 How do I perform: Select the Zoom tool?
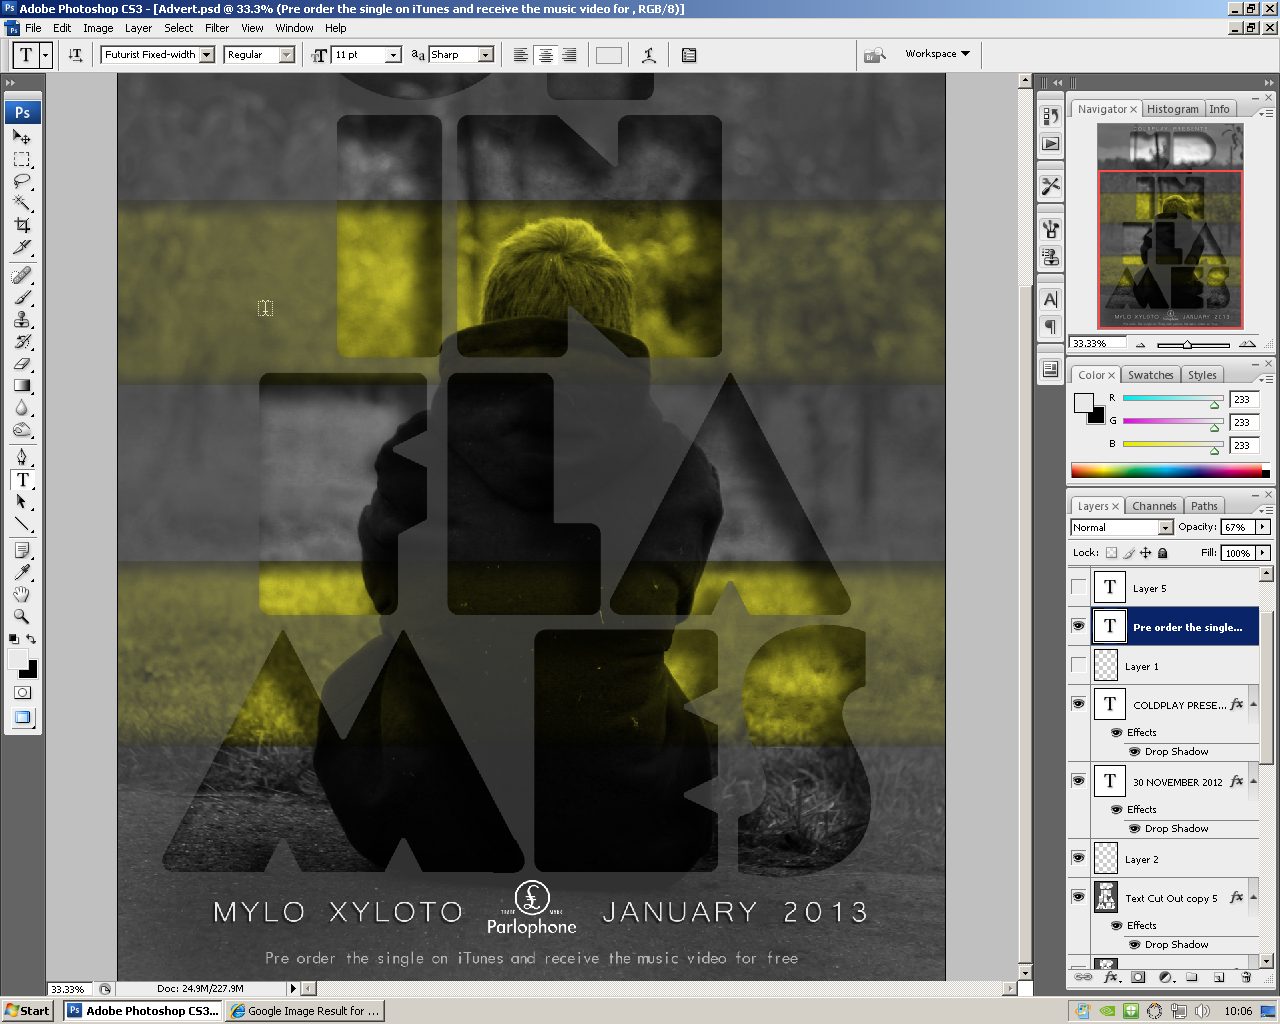22,617
